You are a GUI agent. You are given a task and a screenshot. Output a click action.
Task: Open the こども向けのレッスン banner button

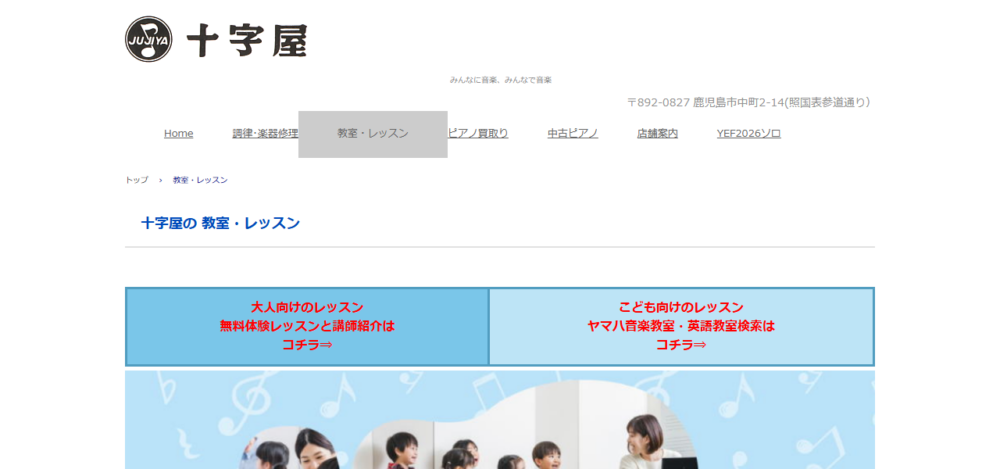(681, 326)
